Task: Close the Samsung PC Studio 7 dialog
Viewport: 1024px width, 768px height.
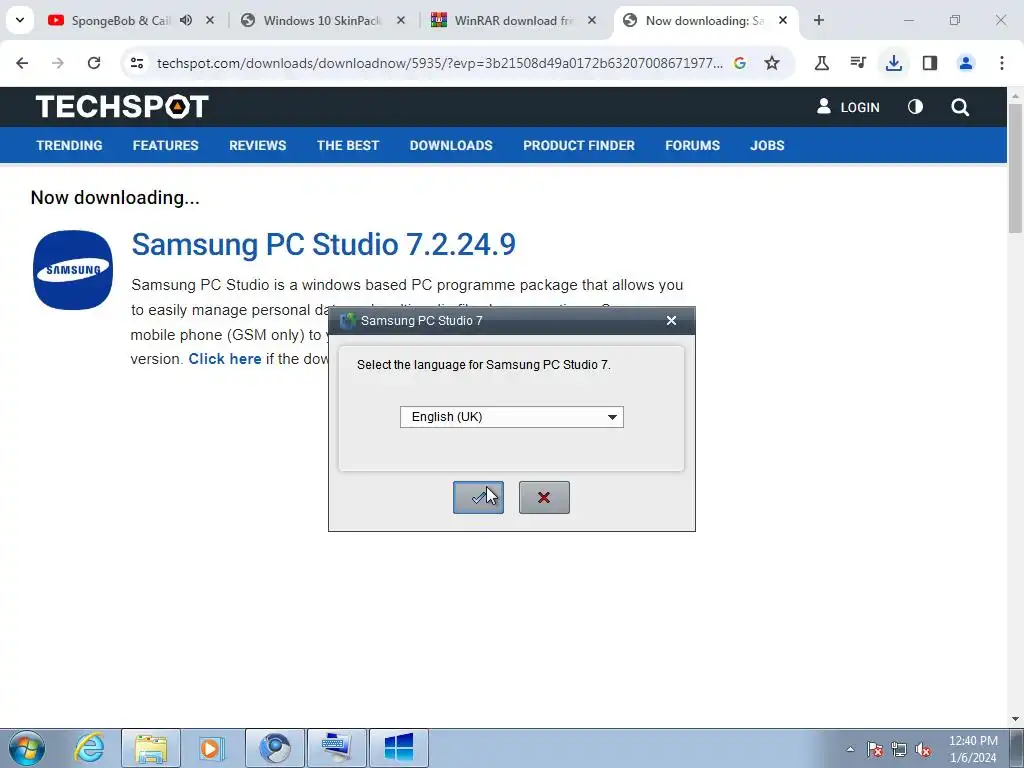Action: tap(671, 321)
